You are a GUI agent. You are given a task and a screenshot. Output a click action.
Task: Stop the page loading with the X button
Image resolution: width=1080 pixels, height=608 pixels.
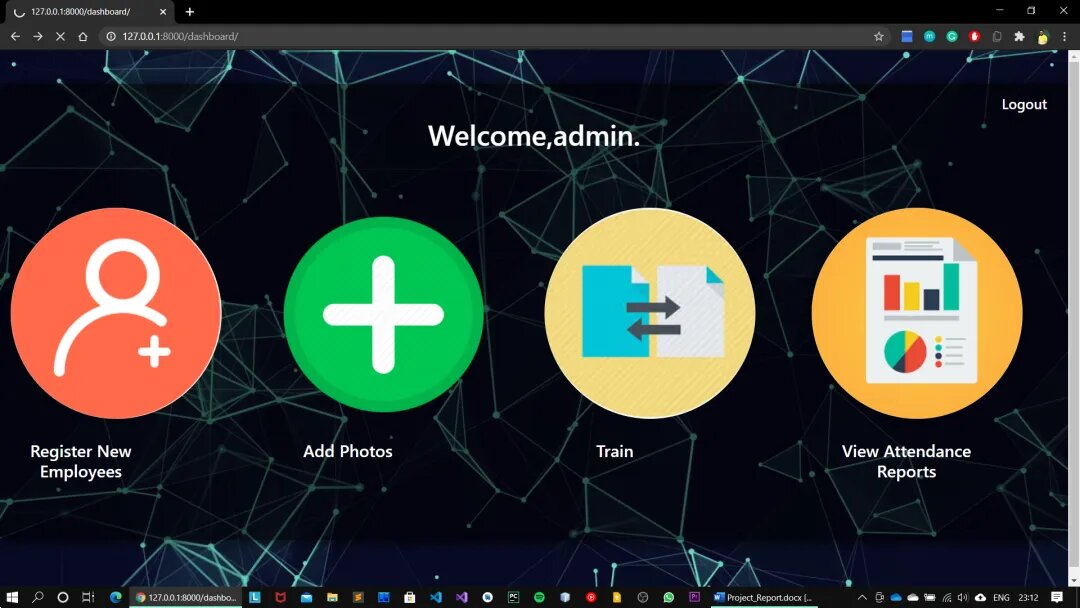point(60,36)
